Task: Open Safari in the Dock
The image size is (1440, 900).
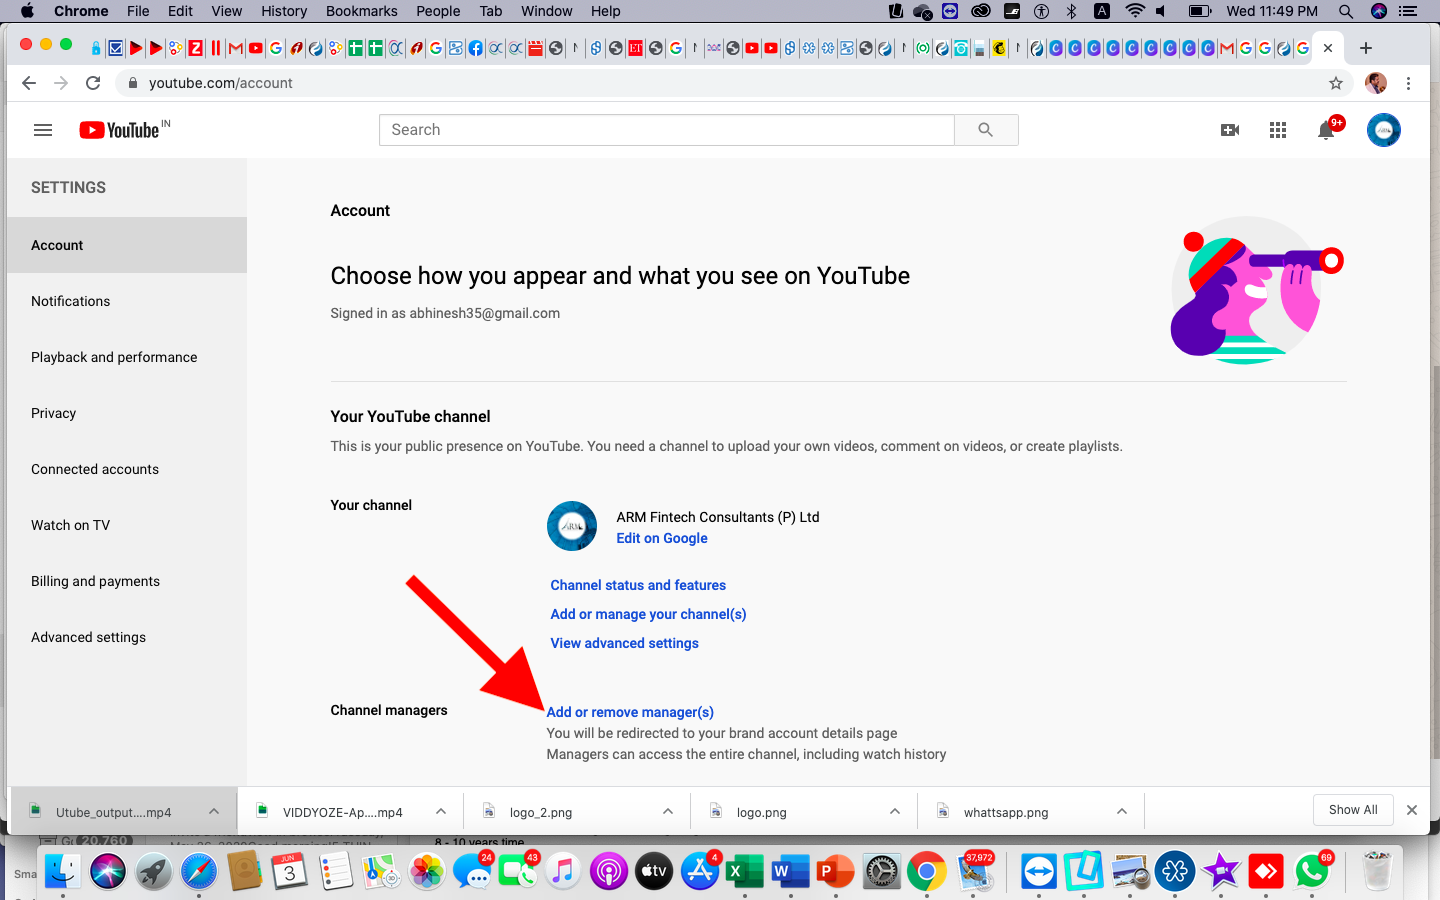Action: pyautogui.click(x=199, y=872)
